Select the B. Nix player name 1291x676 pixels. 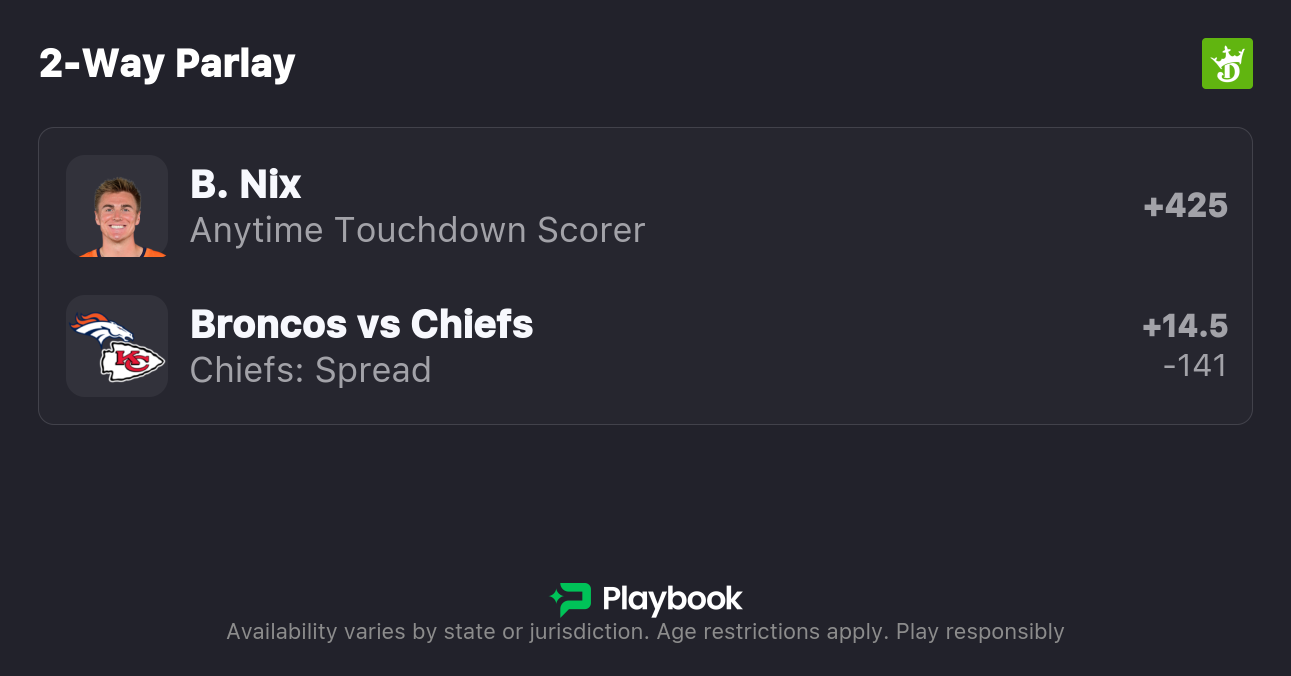(246, 184)
